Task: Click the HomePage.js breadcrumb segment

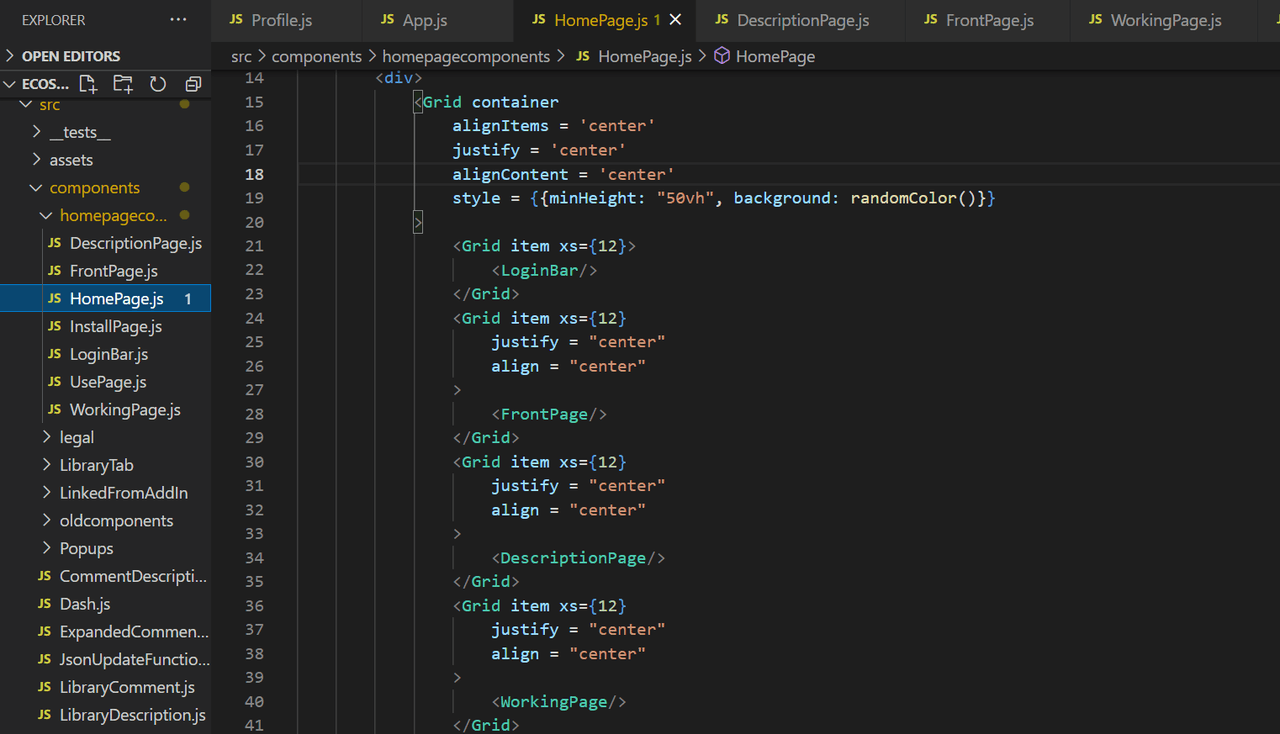Action: pos(645,56)
